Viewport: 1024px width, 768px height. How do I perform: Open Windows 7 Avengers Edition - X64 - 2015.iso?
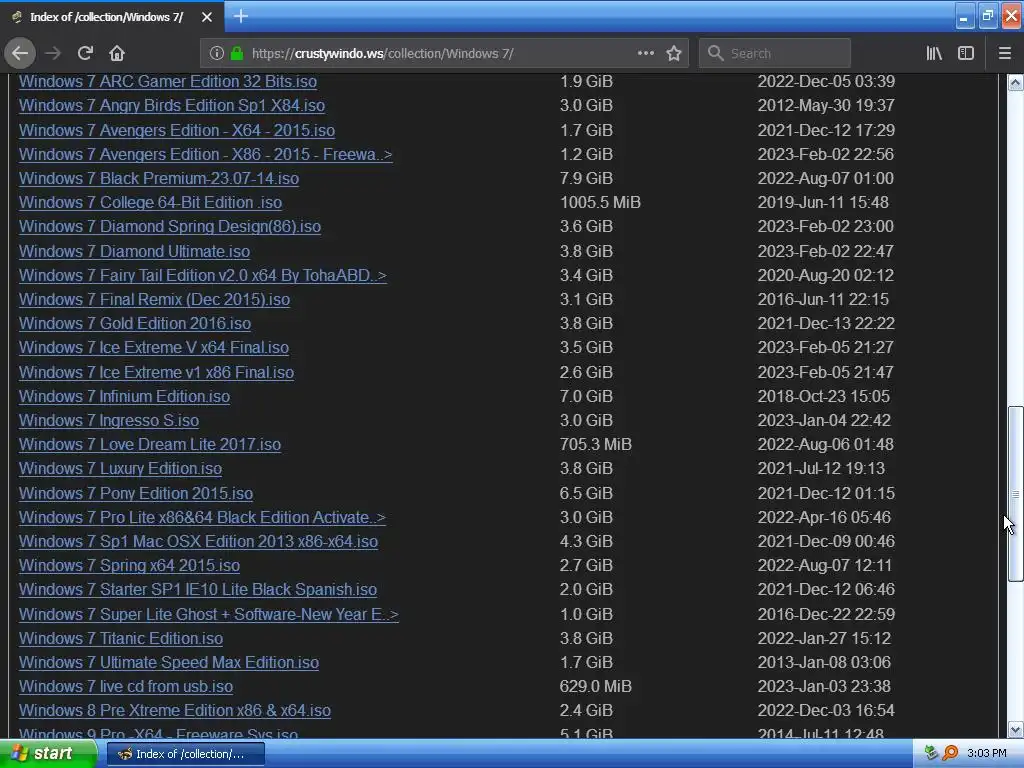point(177,131)
